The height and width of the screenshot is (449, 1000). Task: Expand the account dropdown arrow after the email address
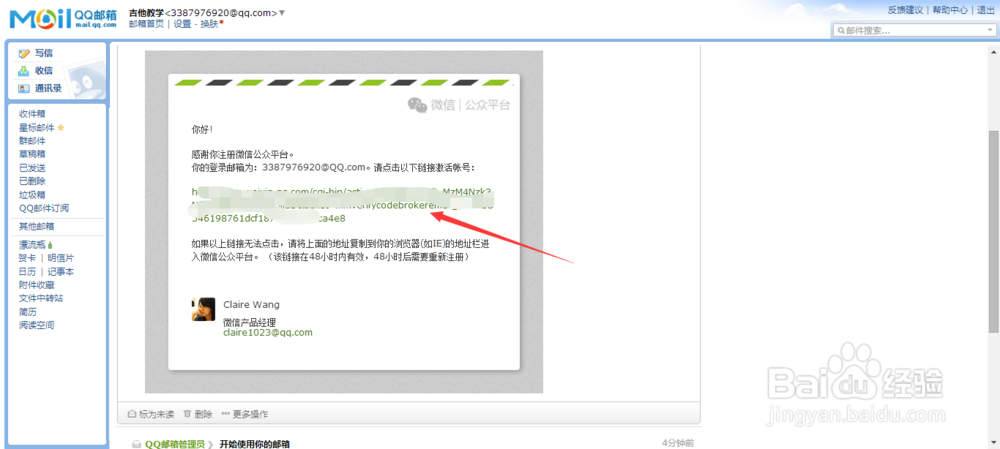pyautogui.click(x=283, y=13)
